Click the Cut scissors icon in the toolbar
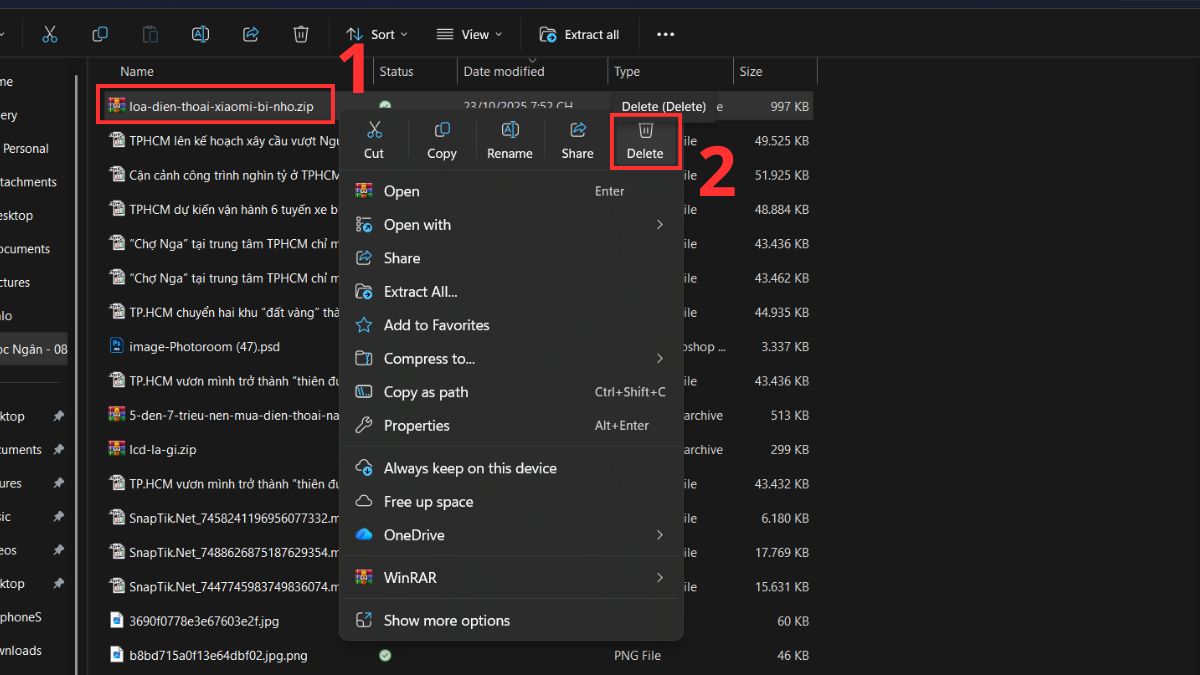This screenshot has height=675, width=1200. click(x=49, y=33)
